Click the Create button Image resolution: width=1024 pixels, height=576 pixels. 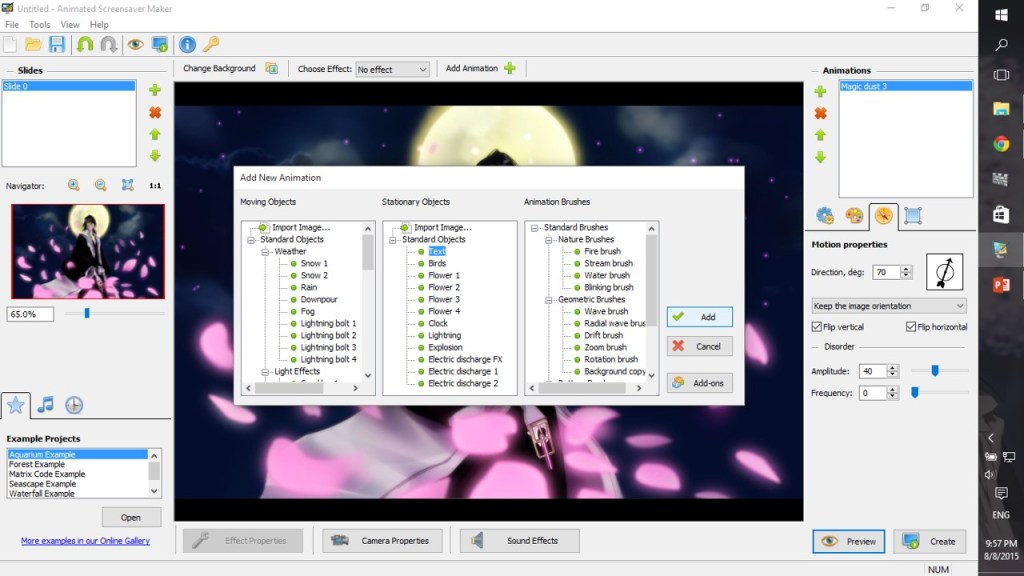(x=929, y=541)
